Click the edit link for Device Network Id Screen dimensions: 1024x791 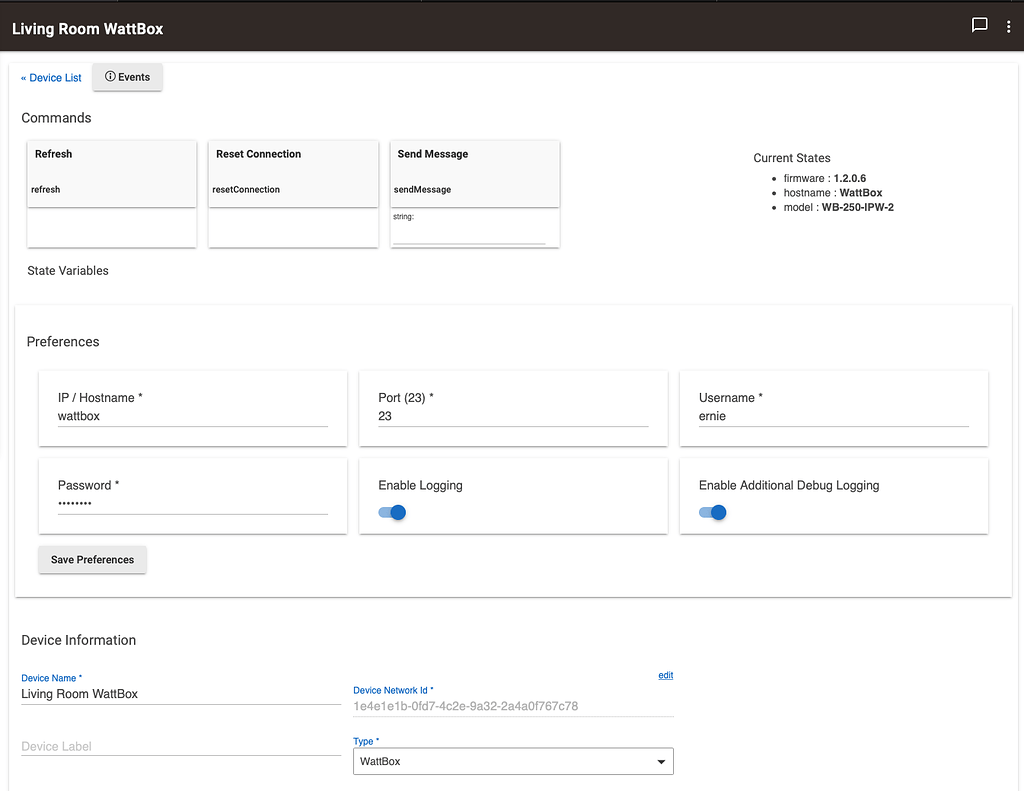tap(665, 676)
